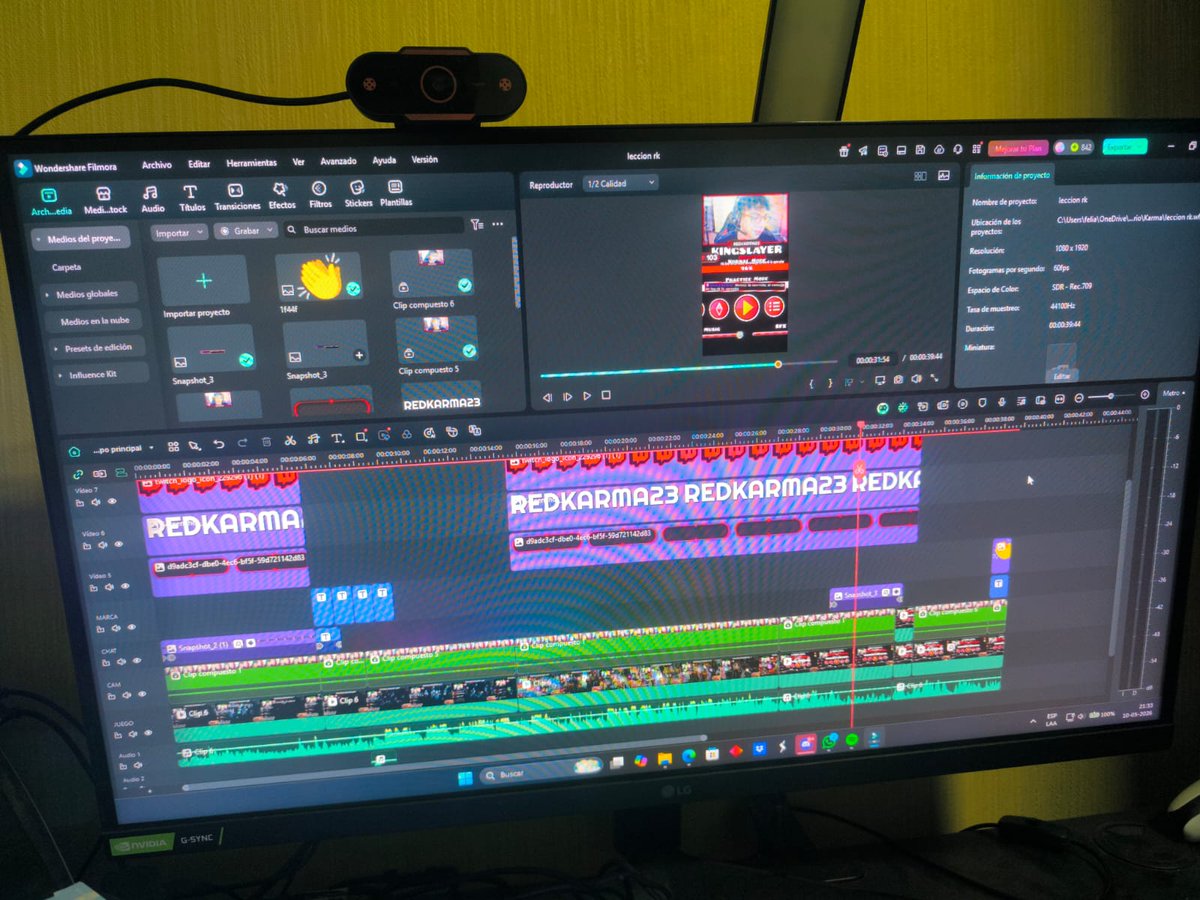Image resolution: width=1200 pixels, height=900 pixels.
Task: Click the gift box icon in title bar
Action: (844, 151)
